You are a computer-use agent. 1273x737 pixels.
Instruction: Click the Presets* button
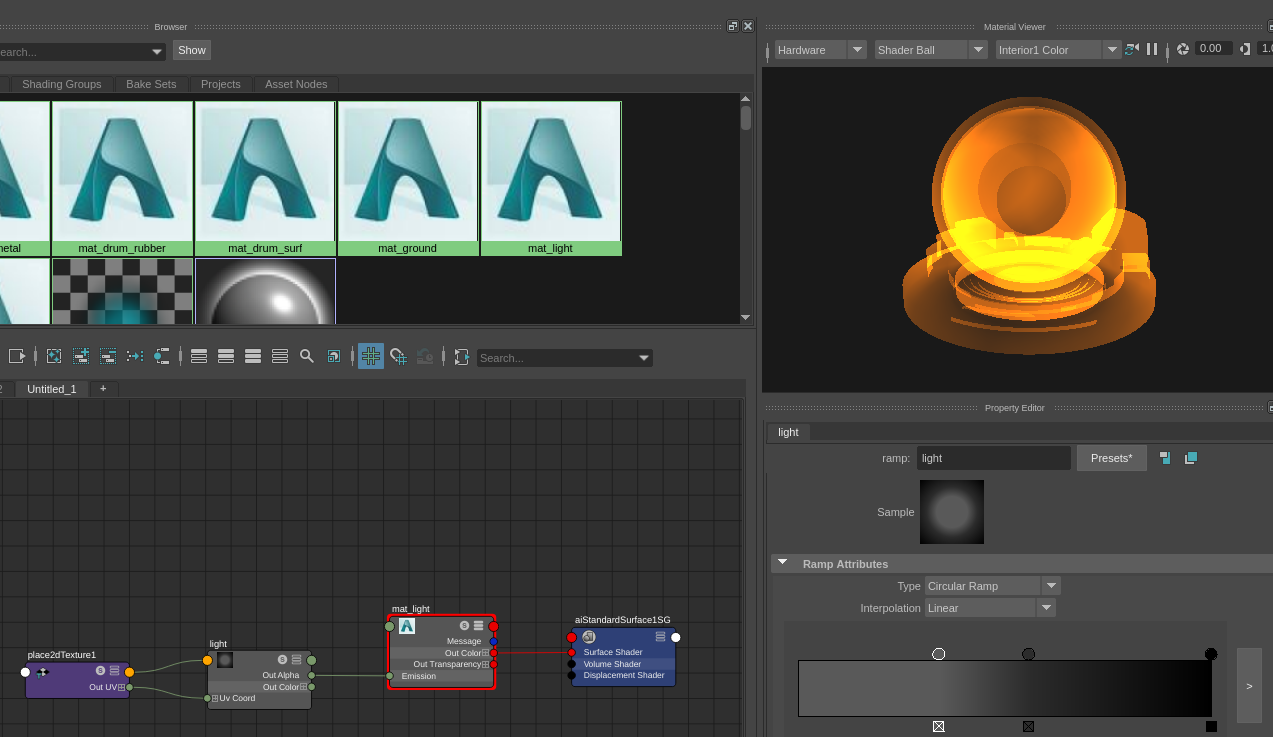pos(1112,458)
